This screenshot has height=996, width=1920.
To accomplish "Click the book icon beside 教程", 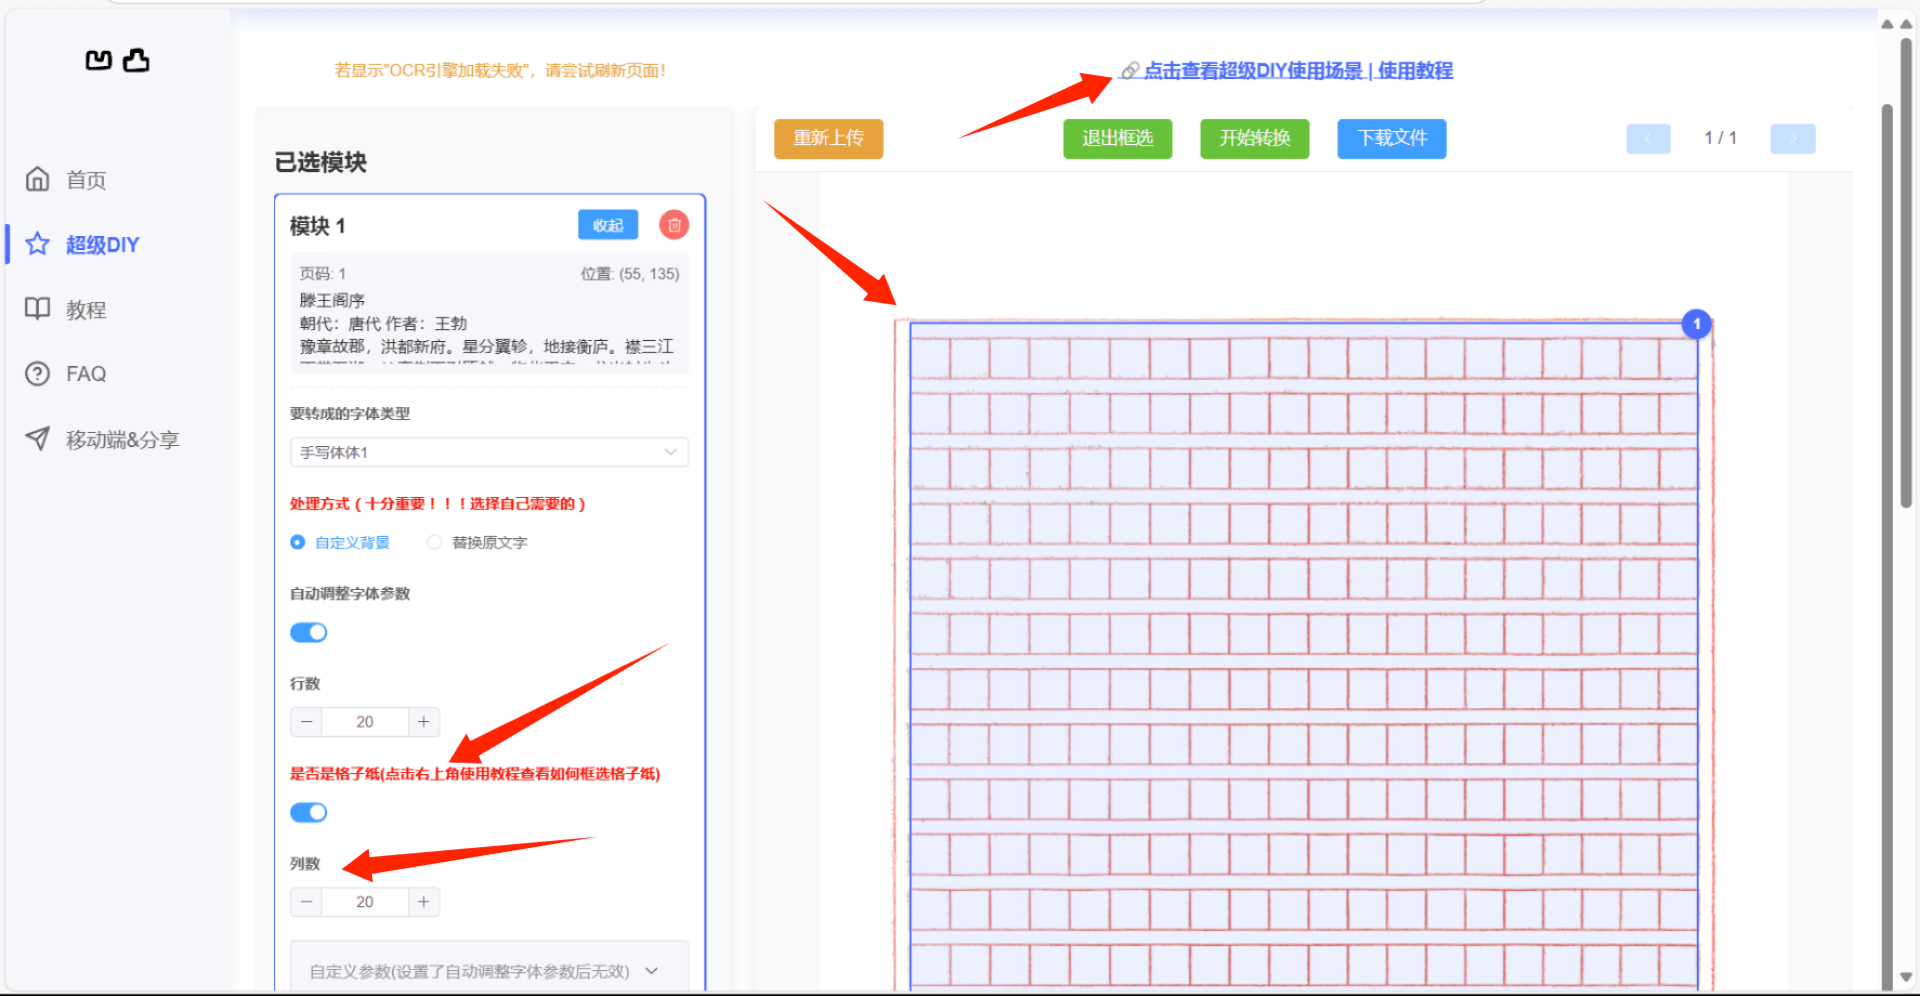I will pyautogui.click(x=37, y=309).
